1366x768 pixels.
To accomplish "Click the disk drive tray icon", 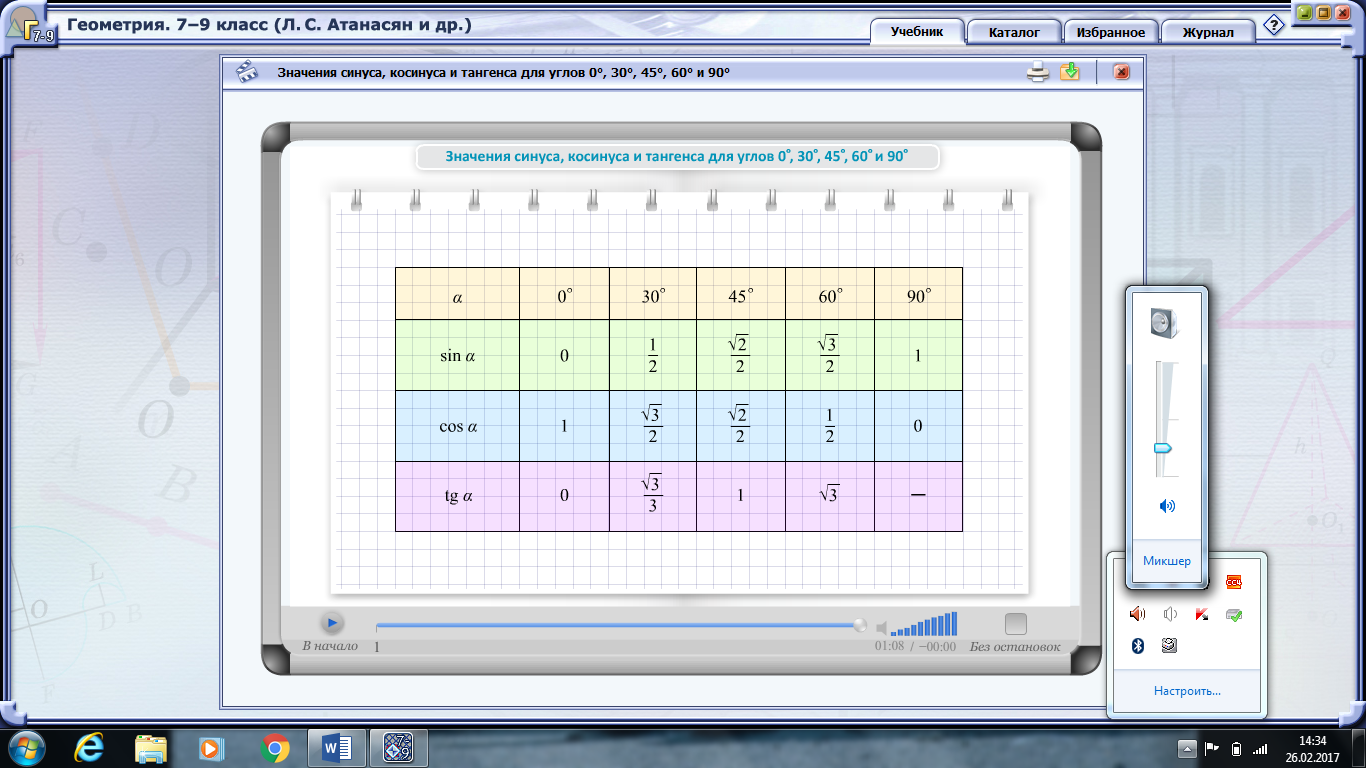I will [x=1170, y=646].
